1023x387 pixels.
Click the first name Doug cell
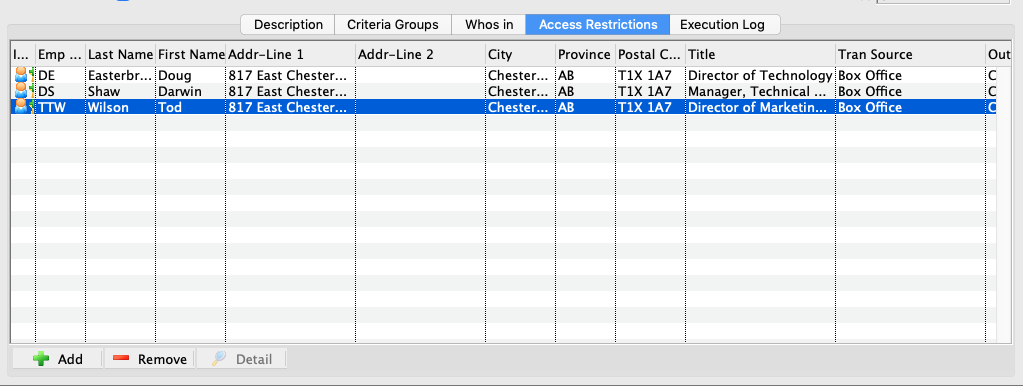(191, 76)
